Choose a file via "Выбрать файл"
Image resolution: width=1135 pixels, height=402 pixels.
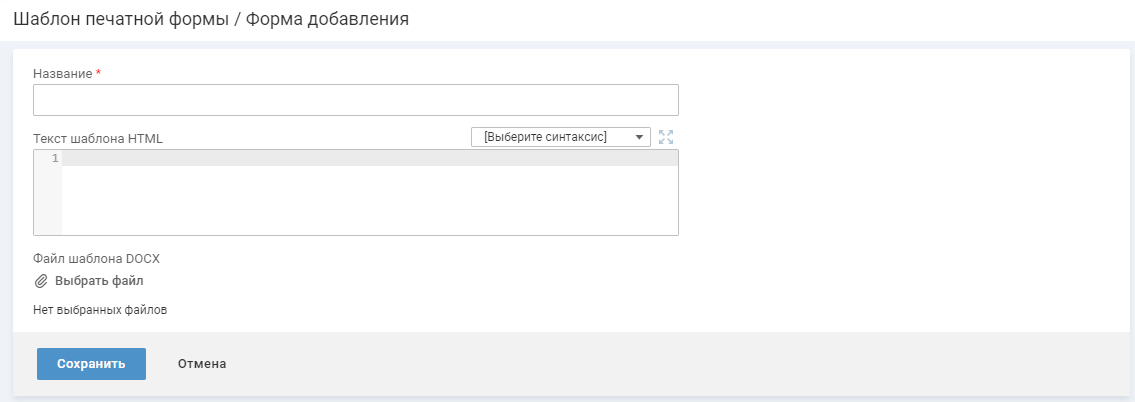(x=99, y=281)
